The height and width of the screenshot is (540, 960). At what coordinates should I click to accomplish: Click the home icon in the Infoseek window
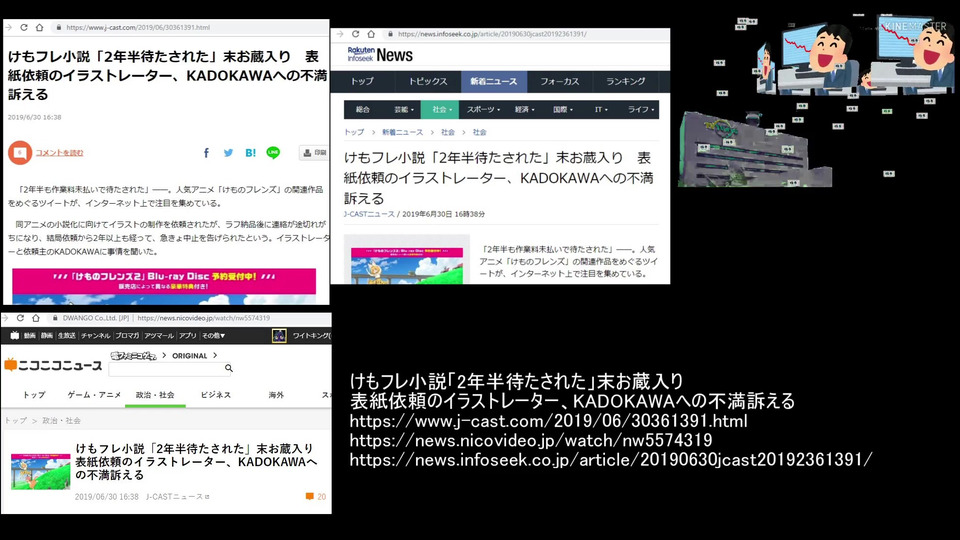371,34
